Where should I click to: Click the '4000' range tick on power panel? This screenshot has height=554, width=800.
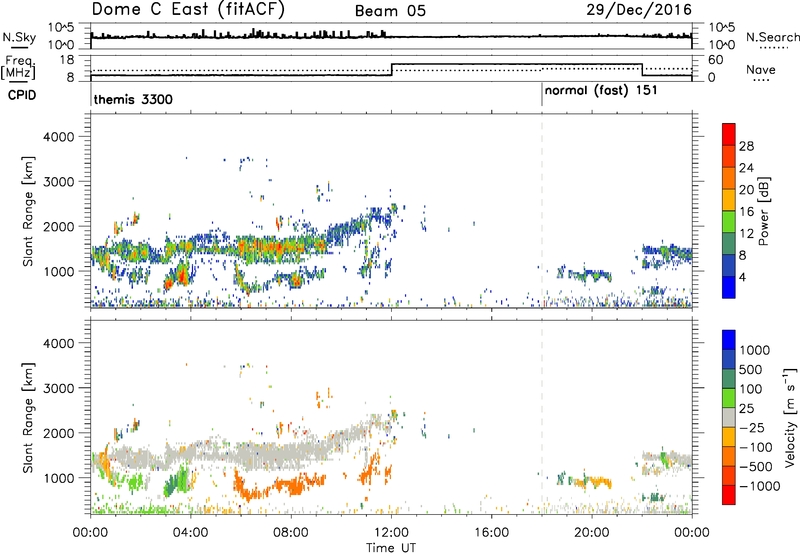pos(58,137)
